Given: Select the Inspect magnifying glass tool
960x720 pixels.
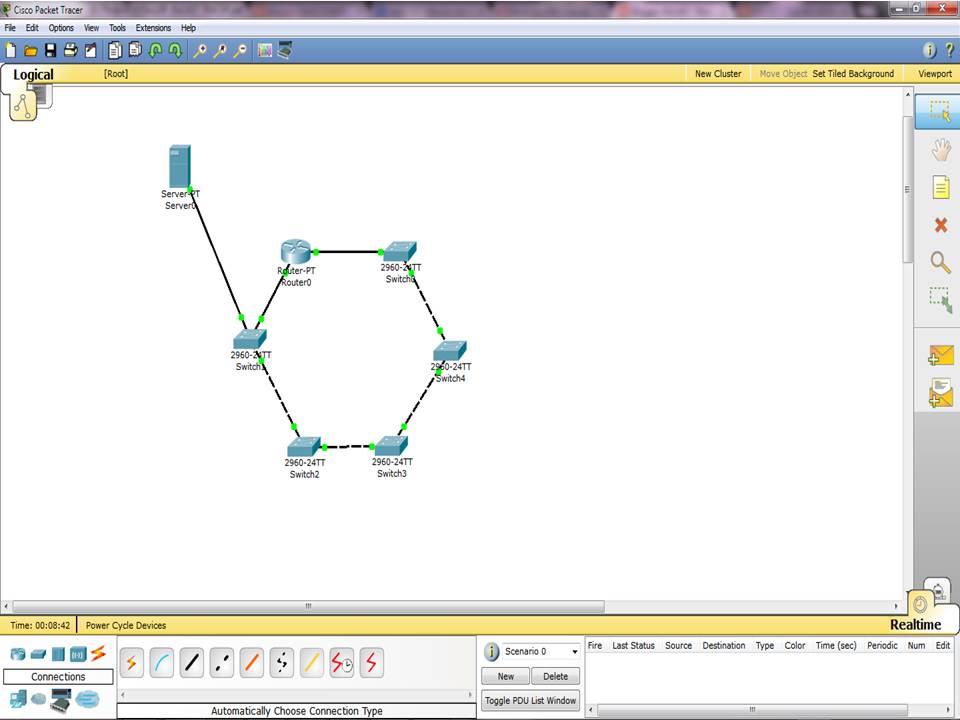Looking at the screenshot, I should (x=938, y=262).
